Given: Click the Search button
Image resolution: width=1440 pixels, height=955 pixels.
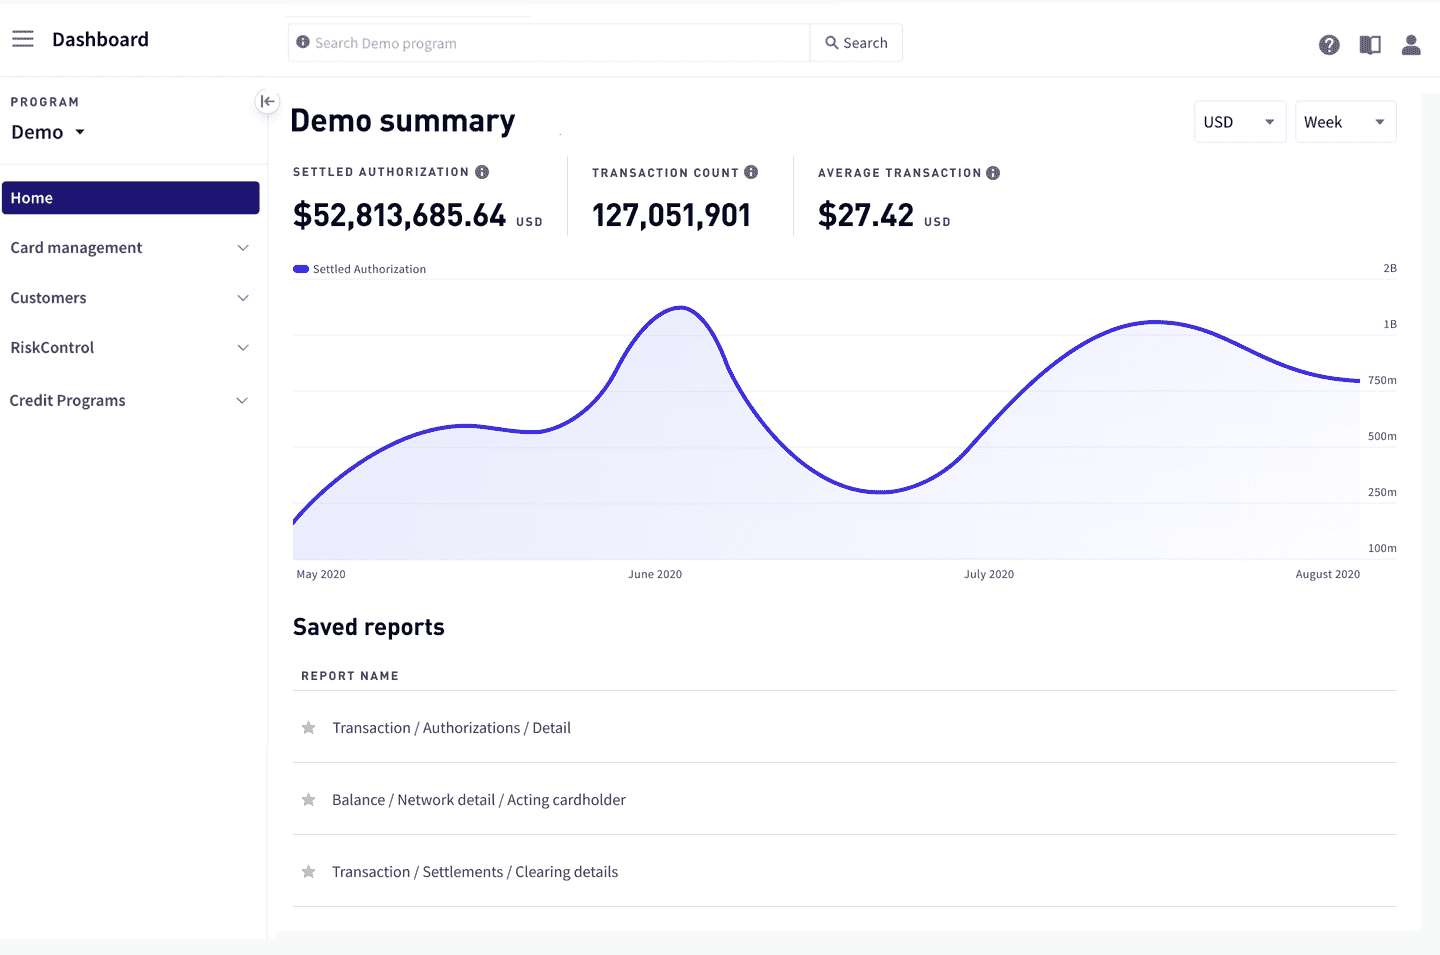Looking at the screenshot, I should click(x=856, y=42).
